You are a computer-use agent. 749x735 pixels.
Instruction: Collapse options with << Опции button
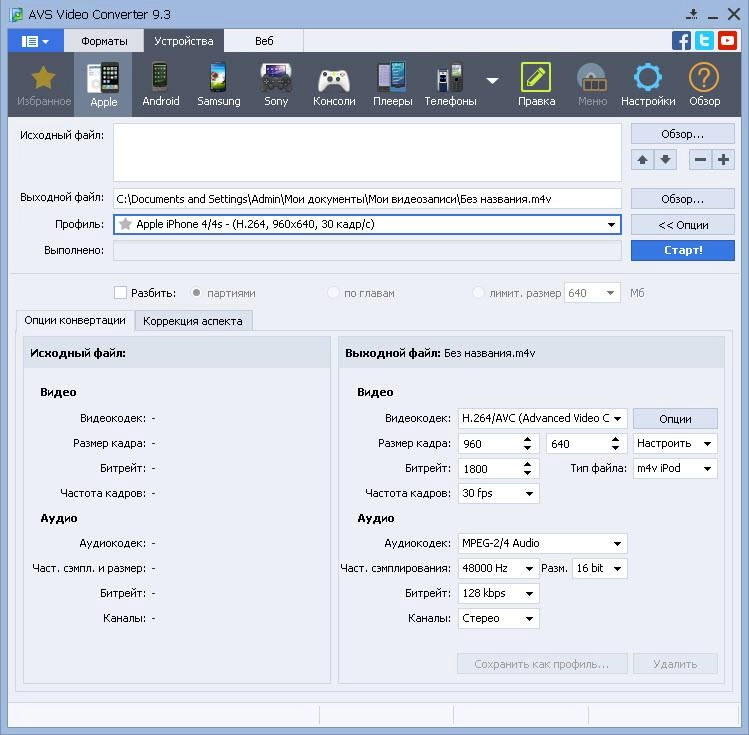pos(683,224)
